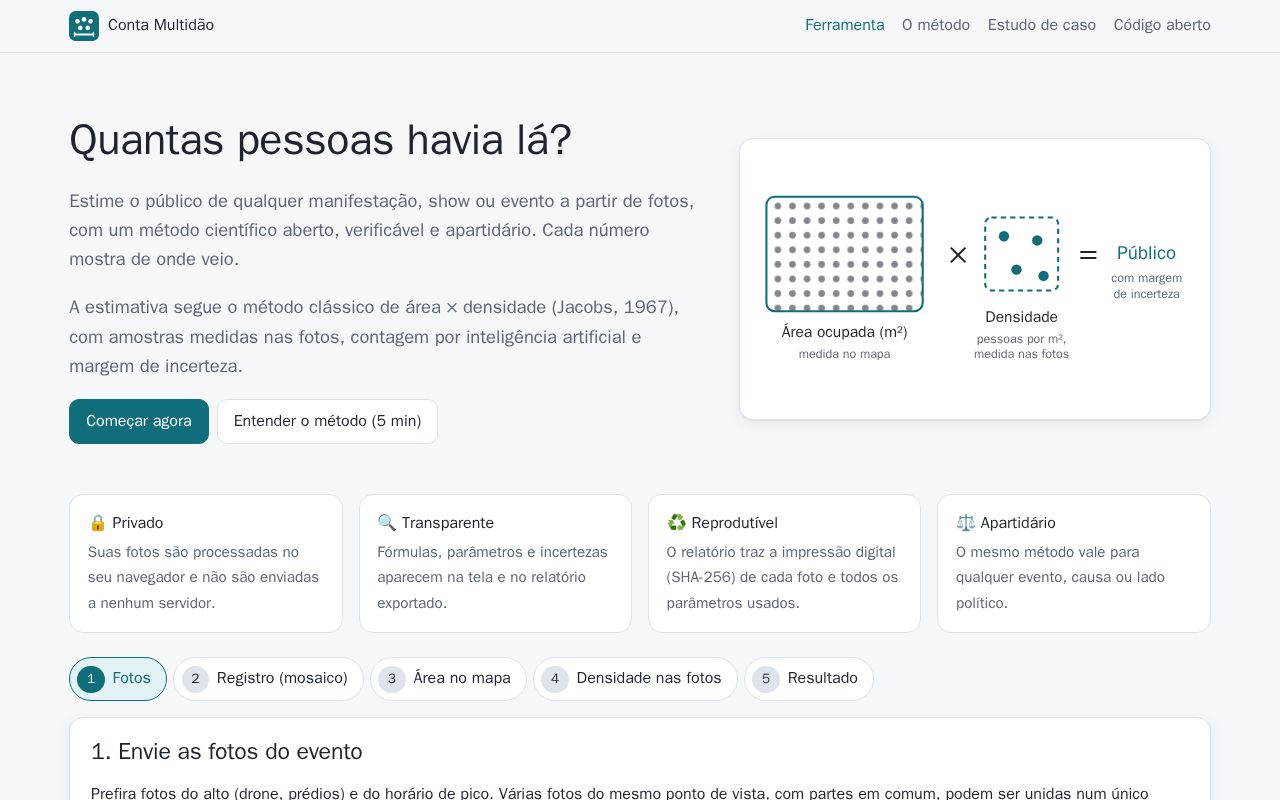Switch to Registro (mosaico) step
Viewport: 1280px width, 800px height.
pos(268,679)
